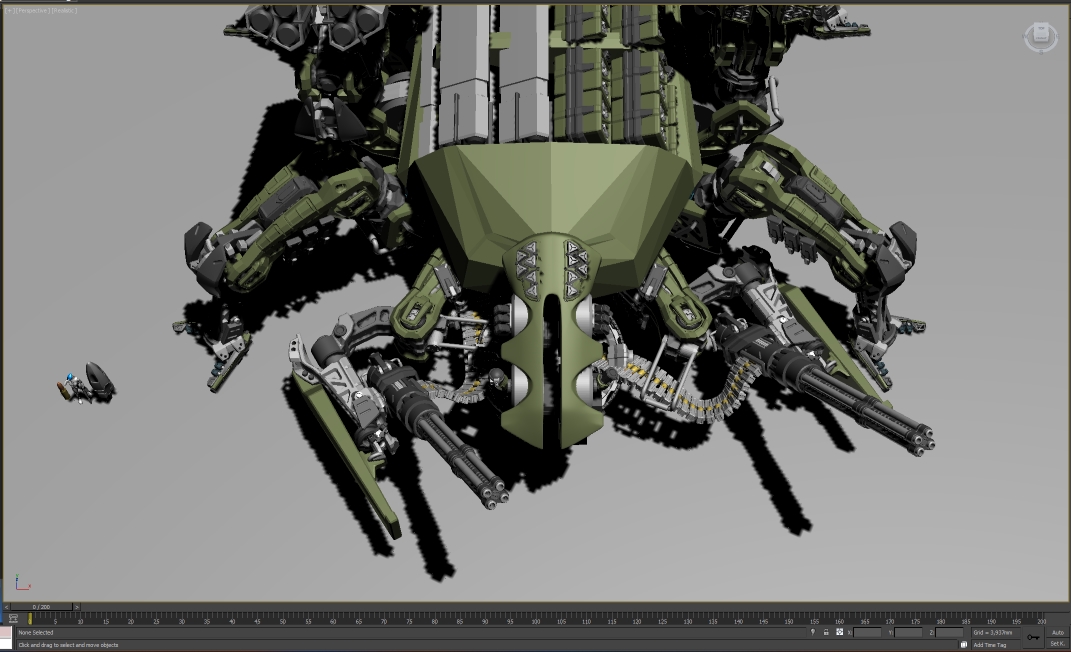Click the 0 / 200 time slider handle

pyautogui.click(x=41, y=607)
